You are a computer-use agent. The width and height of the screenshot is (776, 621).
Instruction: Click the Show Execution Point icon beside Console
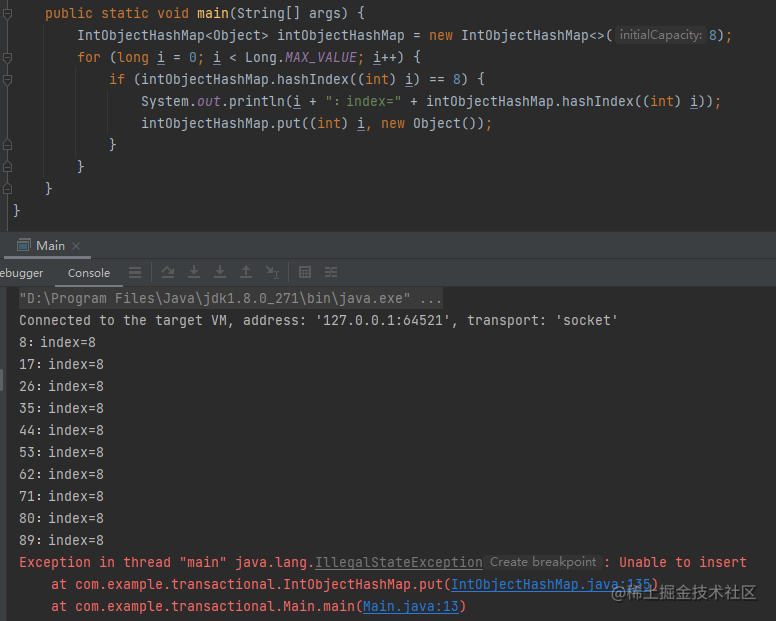135,272
